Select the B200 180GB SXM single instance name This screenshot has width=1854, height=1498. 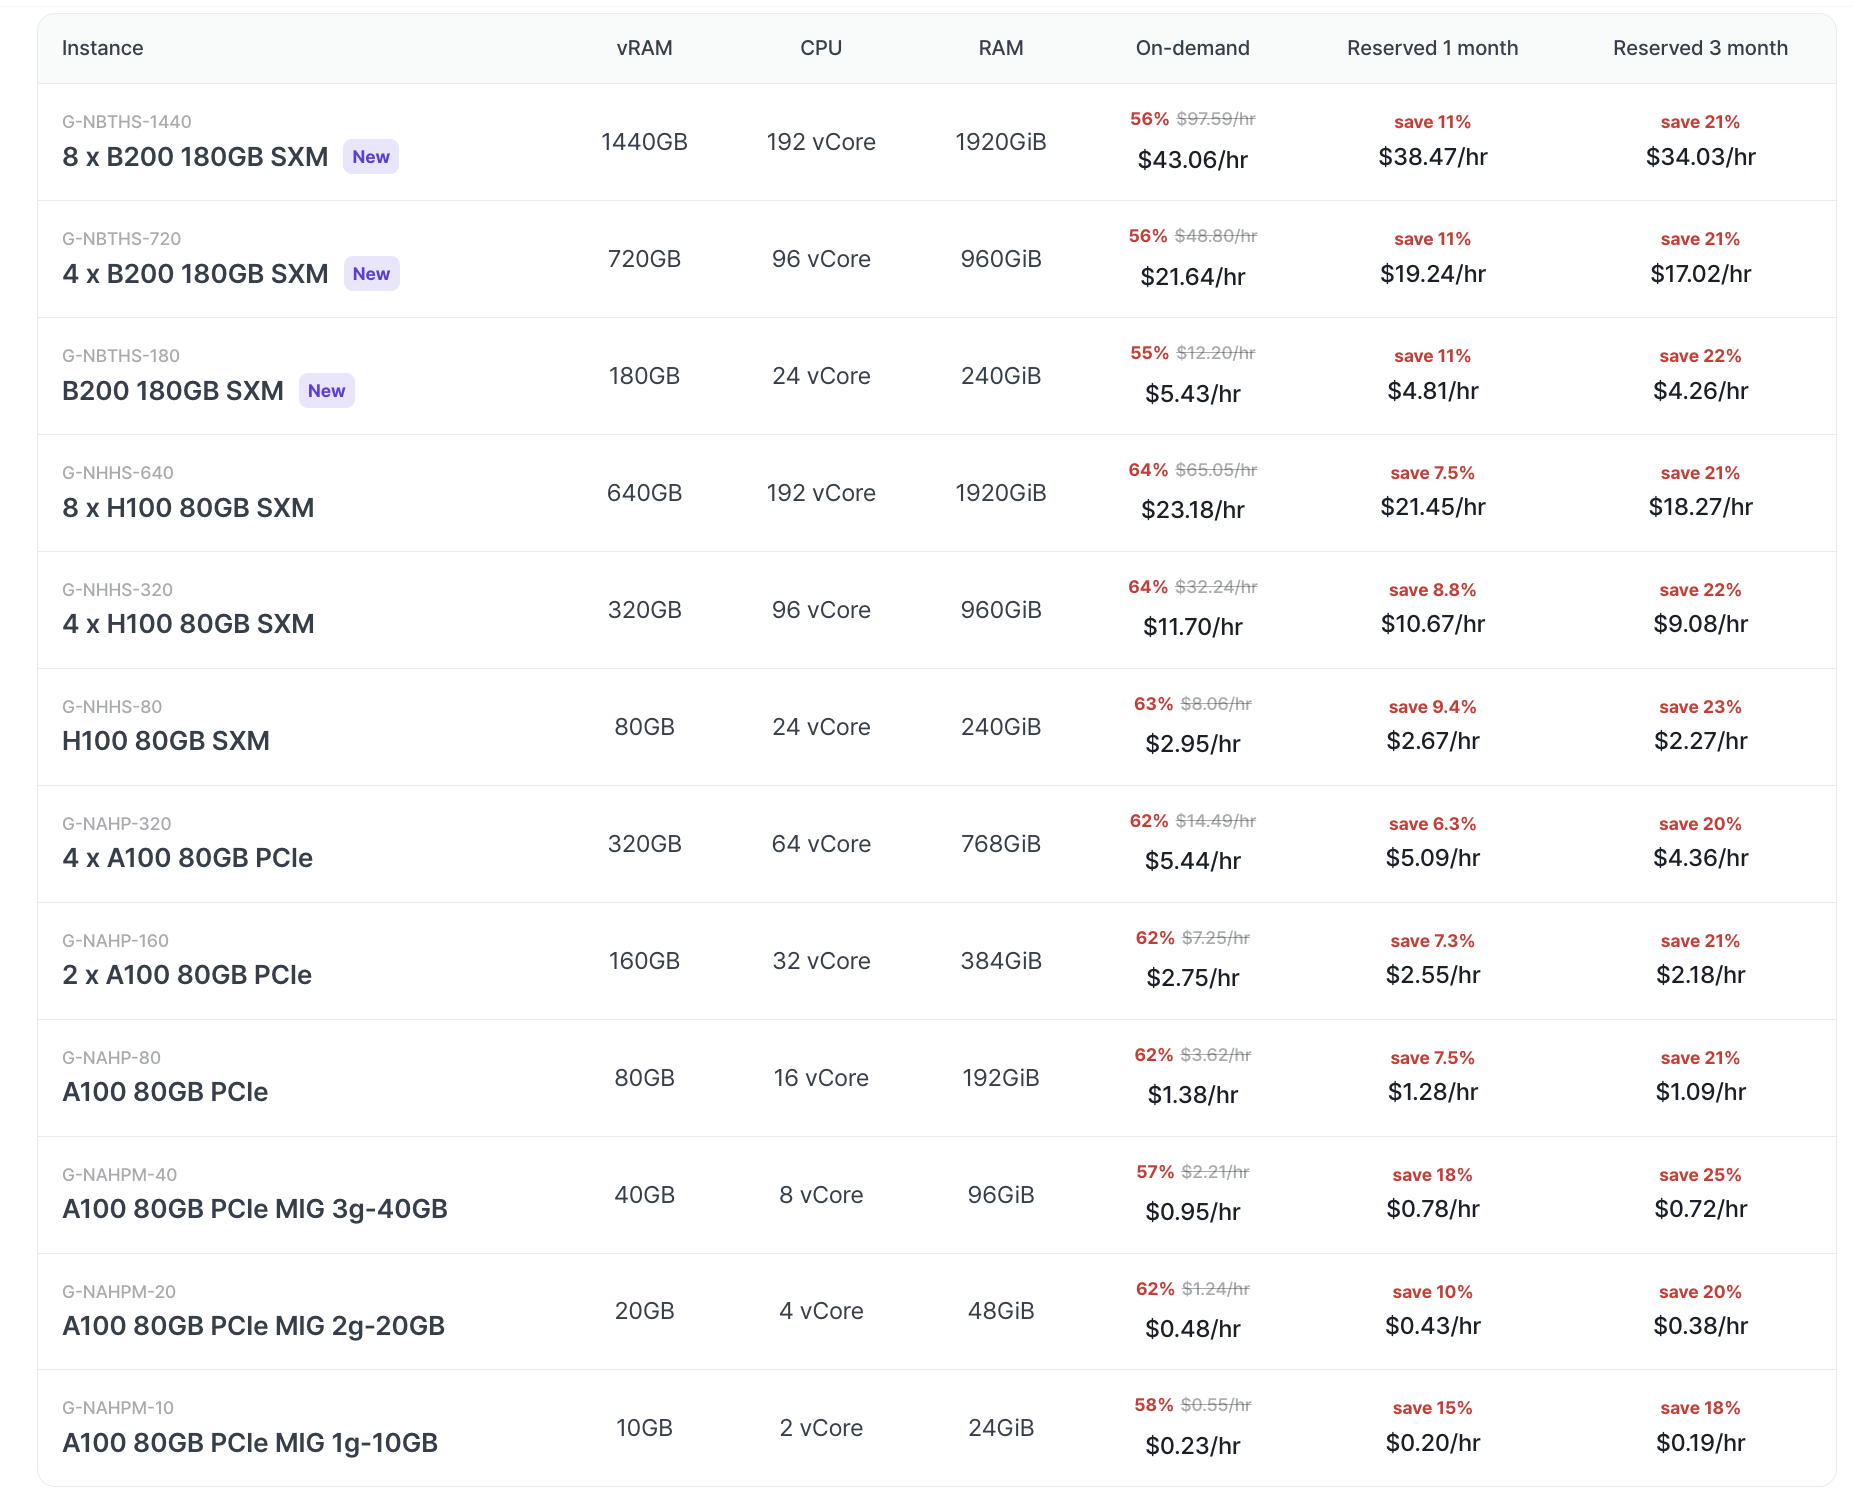click(173, 391)
